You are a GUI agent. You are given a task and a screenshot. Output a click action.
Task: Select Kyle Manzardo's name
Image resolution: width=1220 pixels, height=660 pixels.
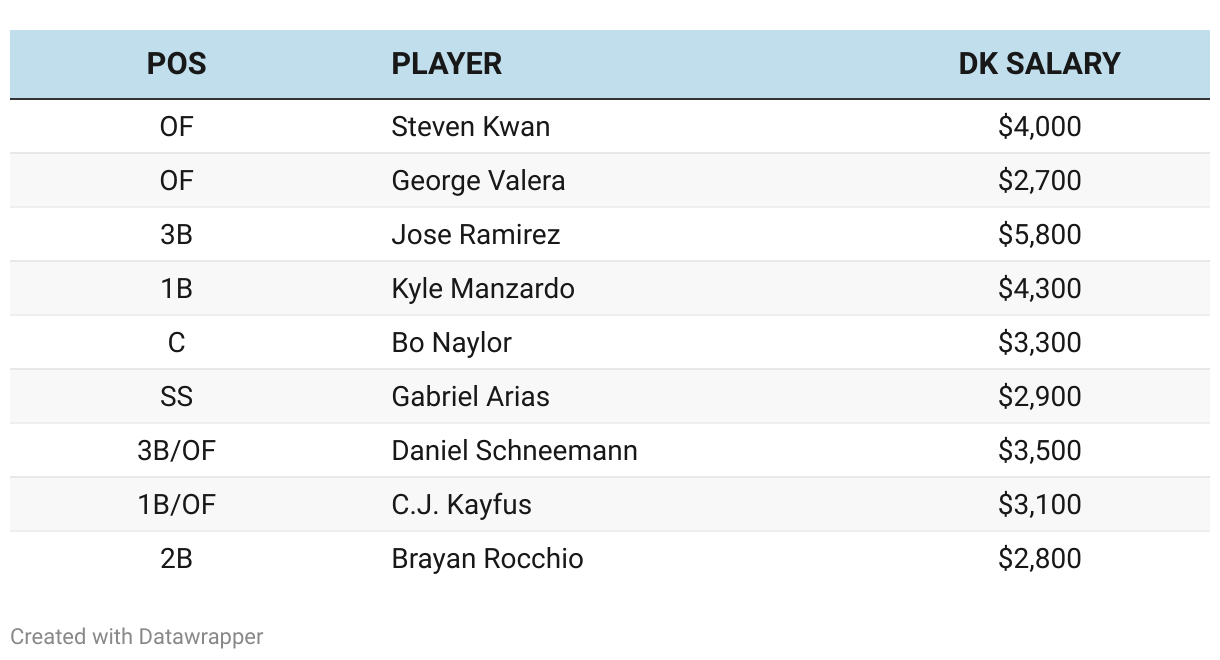[483, 289]
